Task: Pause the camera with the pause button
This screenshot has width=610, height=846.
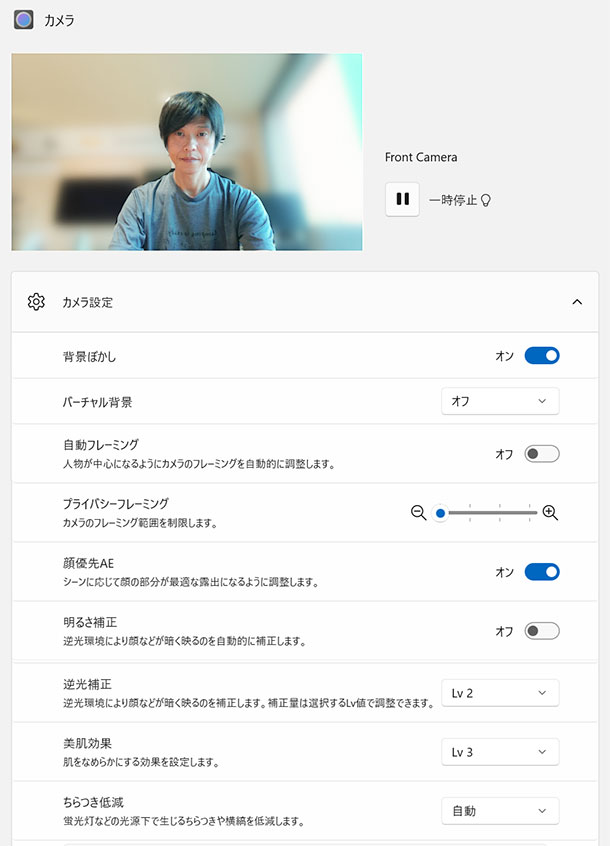Action: click(x=402, y=199)
